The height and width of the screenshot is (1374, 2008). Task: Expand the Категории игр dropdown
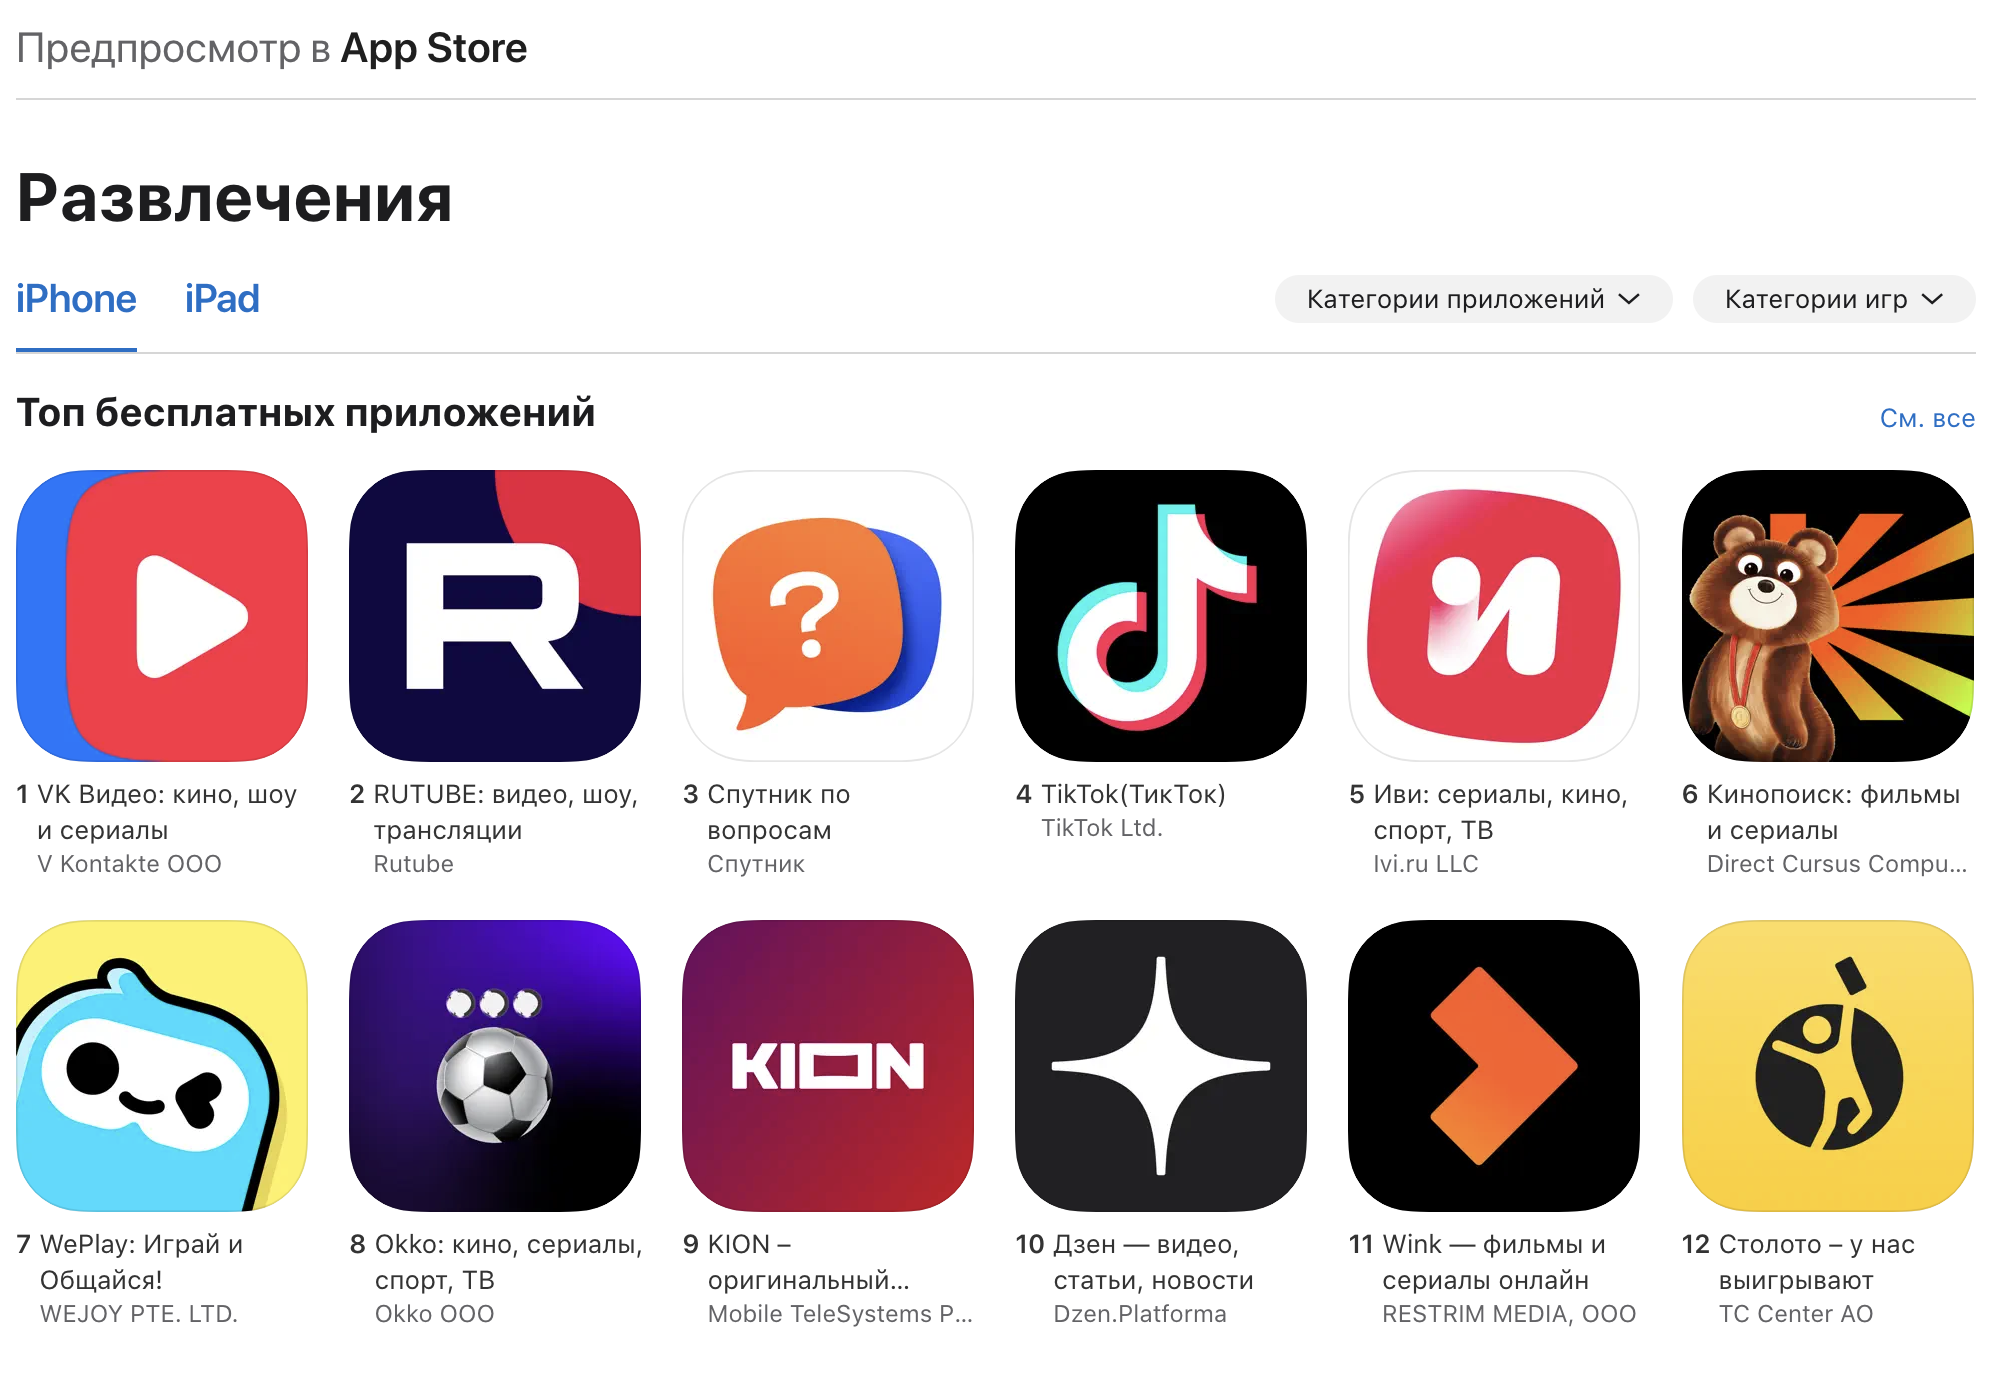coord(1834,299)
